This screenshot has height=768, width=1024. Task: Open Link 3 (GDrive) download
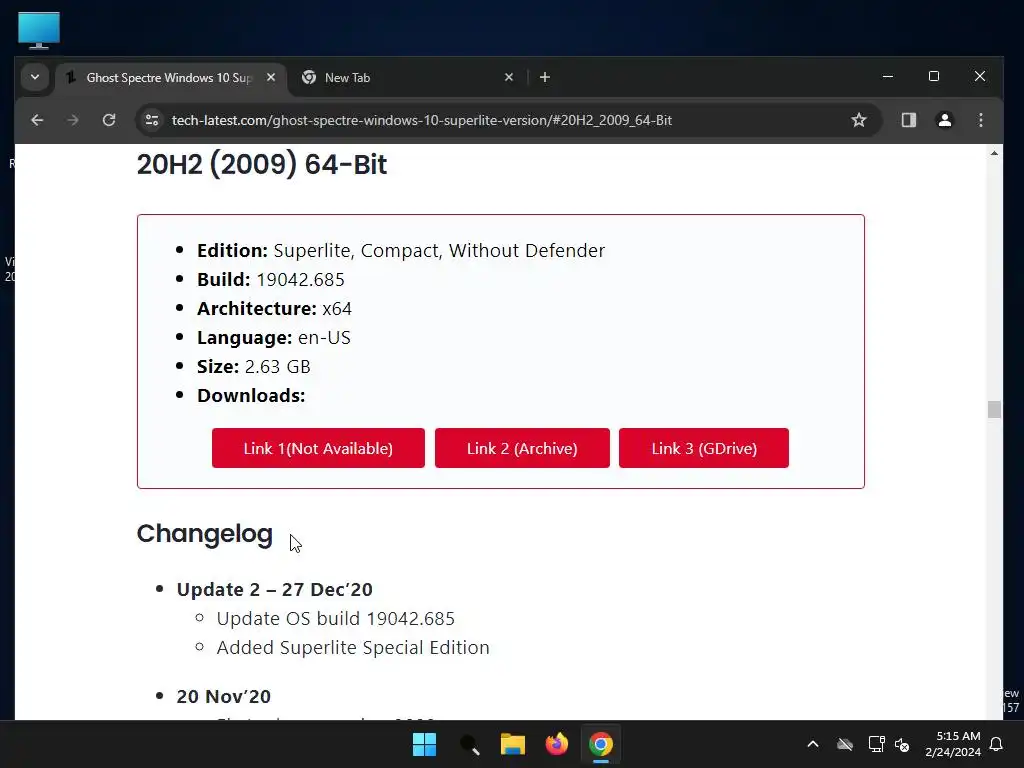pos(703,448)
